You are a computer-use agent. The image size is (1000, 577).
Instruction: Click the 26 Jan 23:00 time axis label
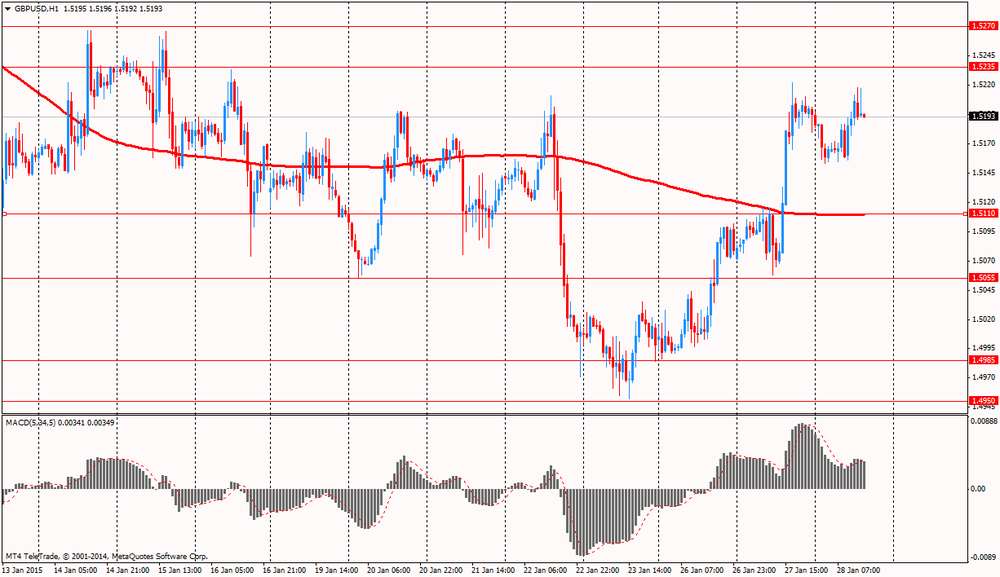point(754,570)
